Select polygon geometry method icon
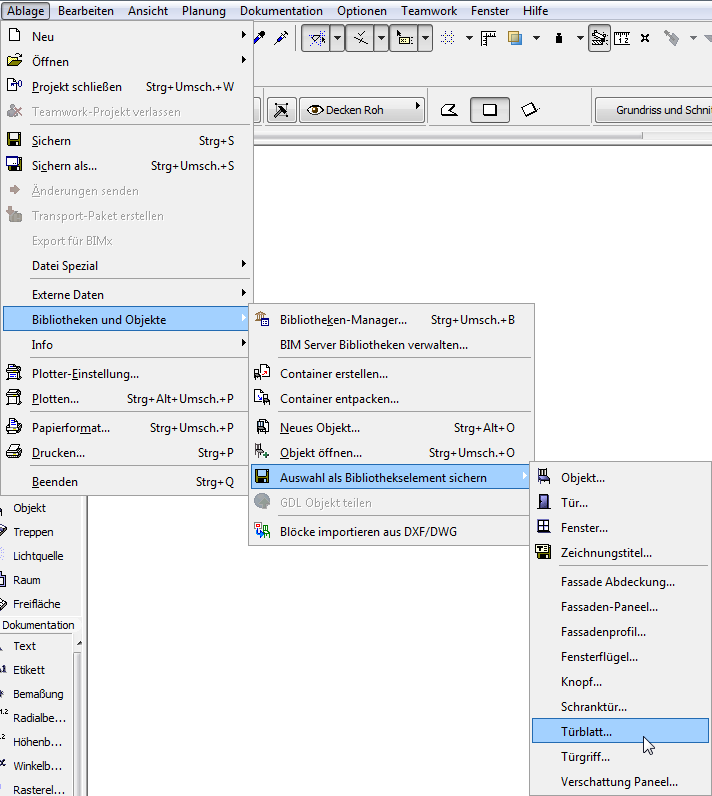 point(449,110)
